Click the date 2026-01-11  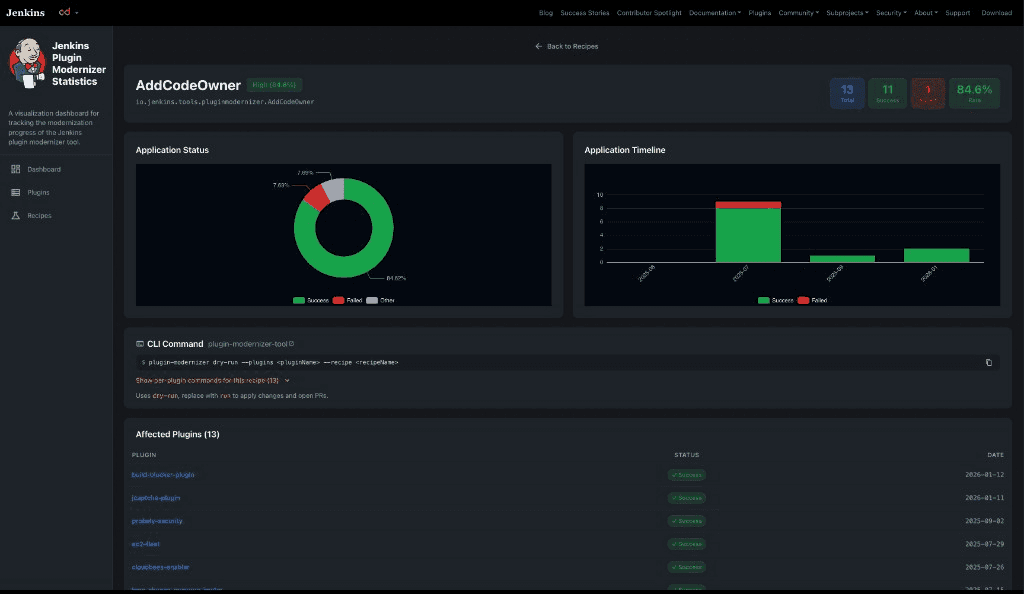pyautogui.click(x=984, y=498)
